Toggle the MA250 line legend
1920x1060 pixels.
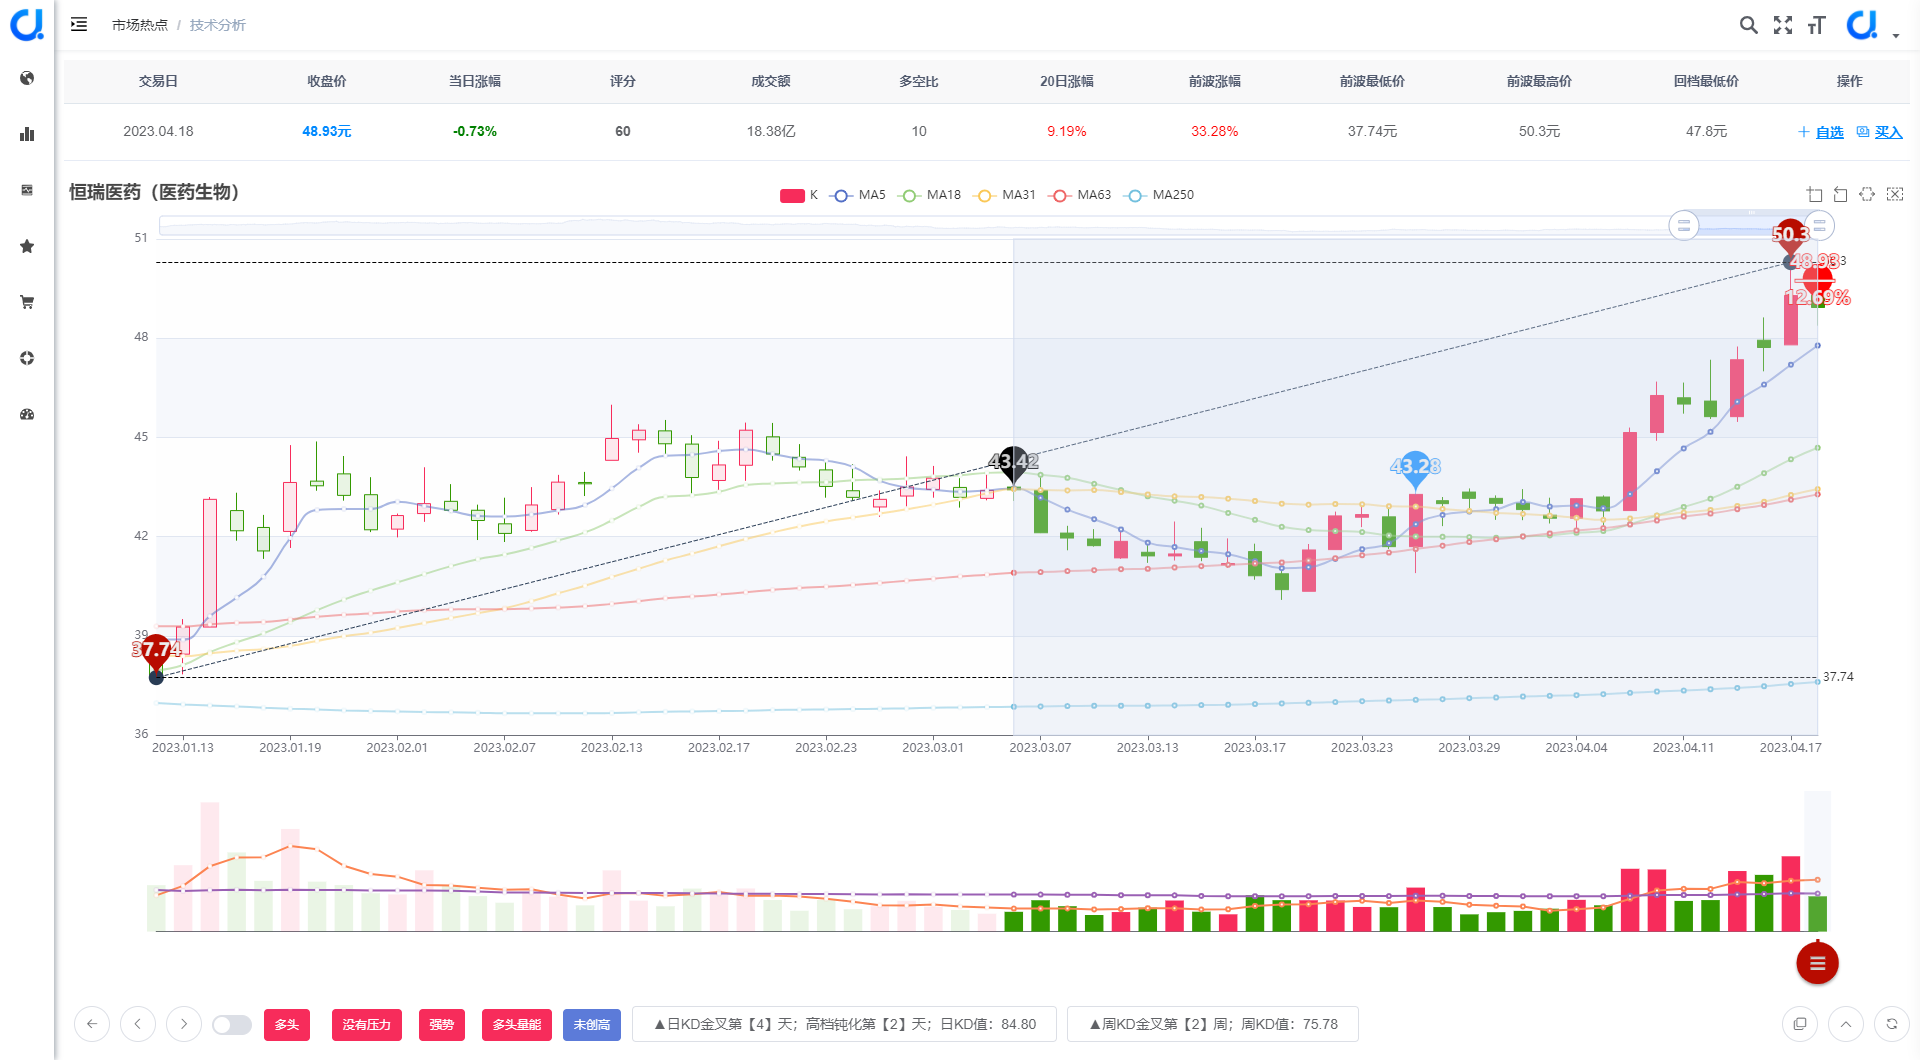point(1159,195)
